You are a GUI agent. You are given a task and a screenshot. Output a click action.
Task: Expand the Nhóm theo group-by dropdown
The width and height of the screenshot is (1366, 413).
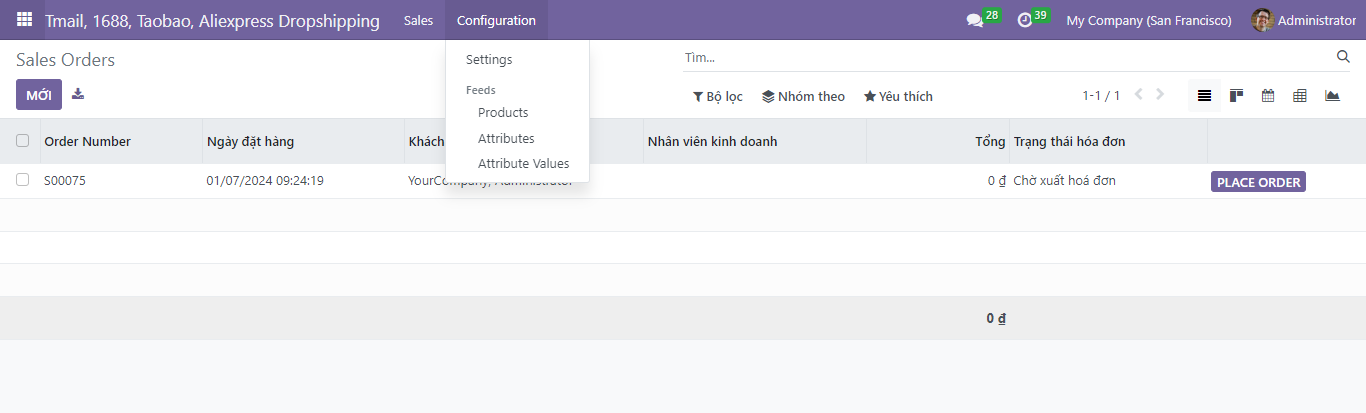803,97
